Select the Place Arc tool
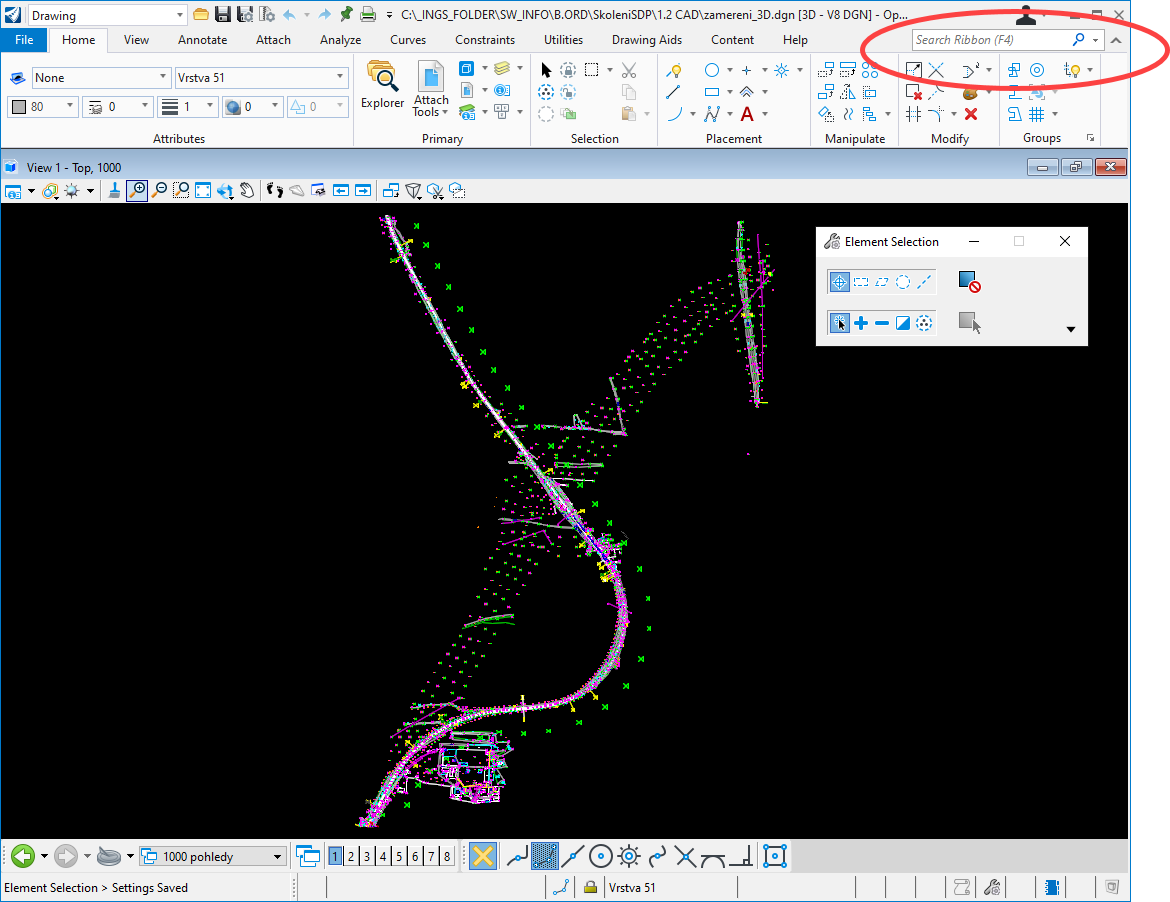 click(675, 114)
